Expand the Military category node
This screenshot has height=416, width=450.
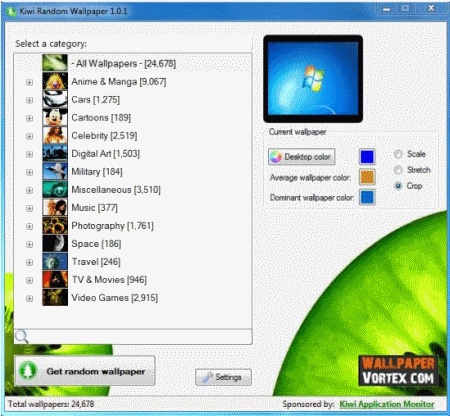tap(30, 172)
